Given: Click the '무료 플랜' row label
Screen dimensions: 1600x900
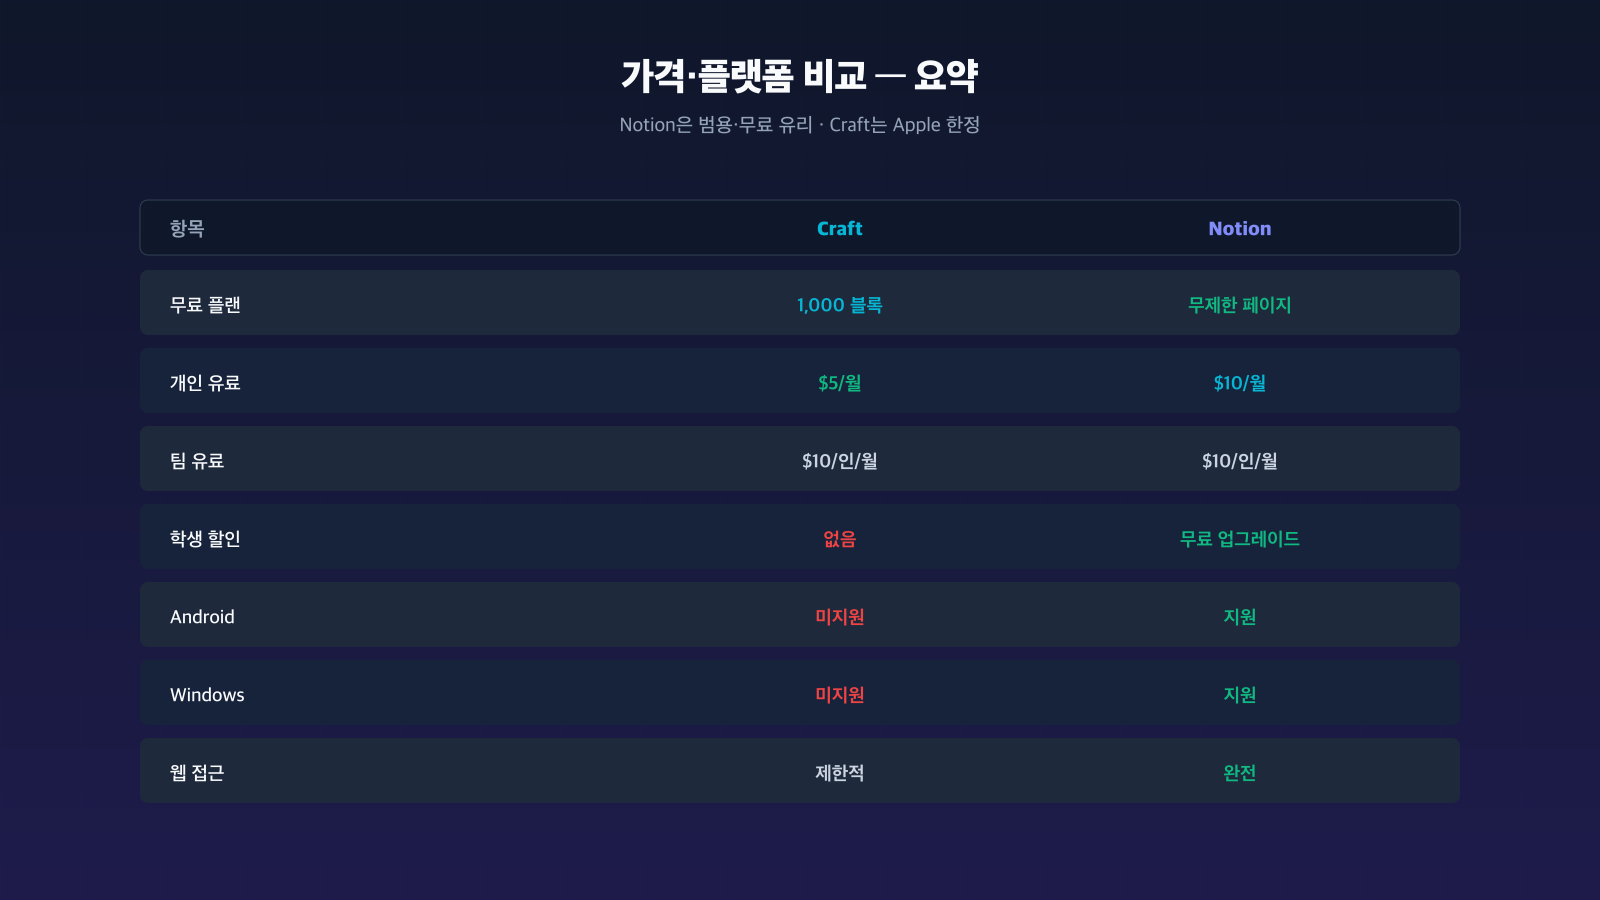Looking at the screenshot, I should click(205, 305).
